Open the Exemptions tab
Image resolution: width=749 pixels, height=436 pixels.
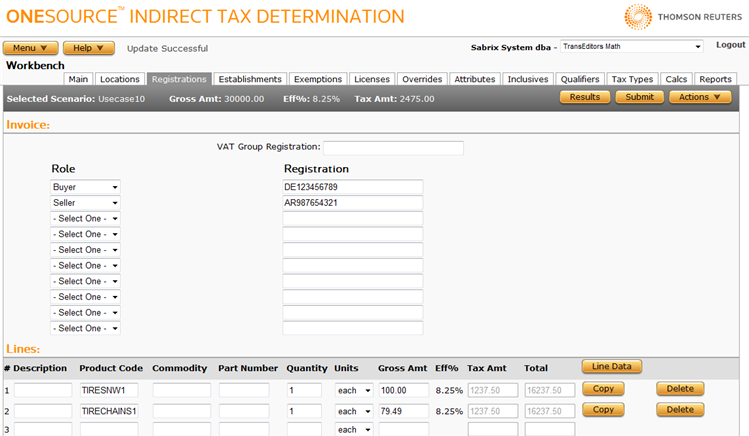point(319,79)
